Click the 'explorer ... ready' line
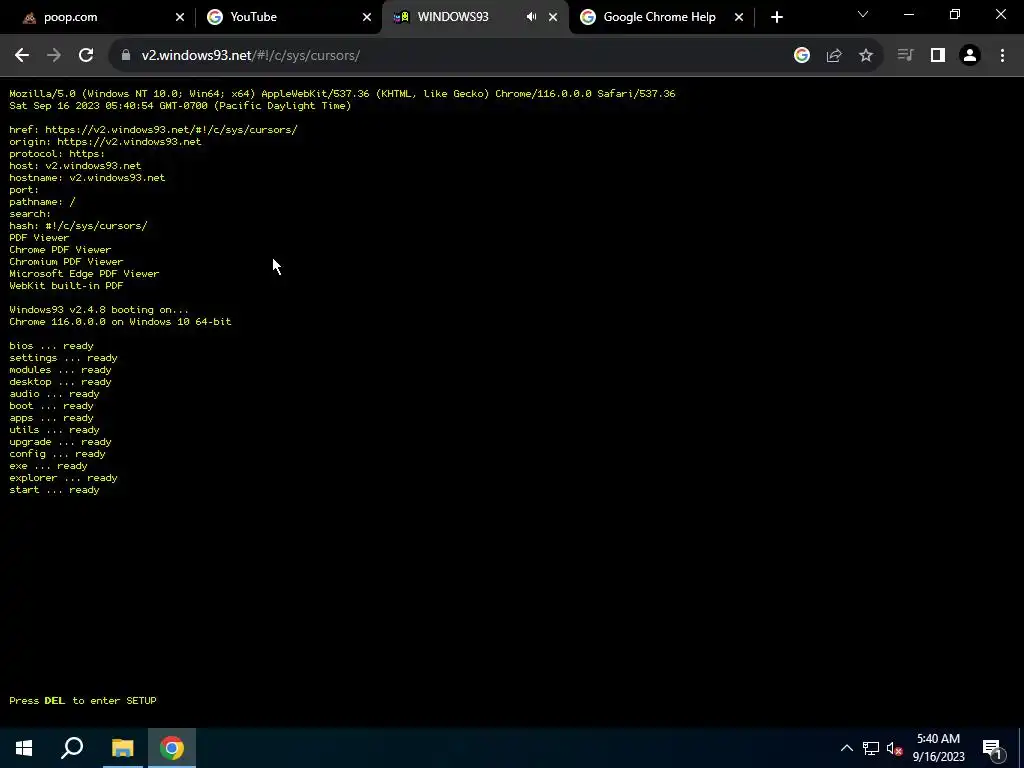1024x768 pixels. click(x=63, y=477)
